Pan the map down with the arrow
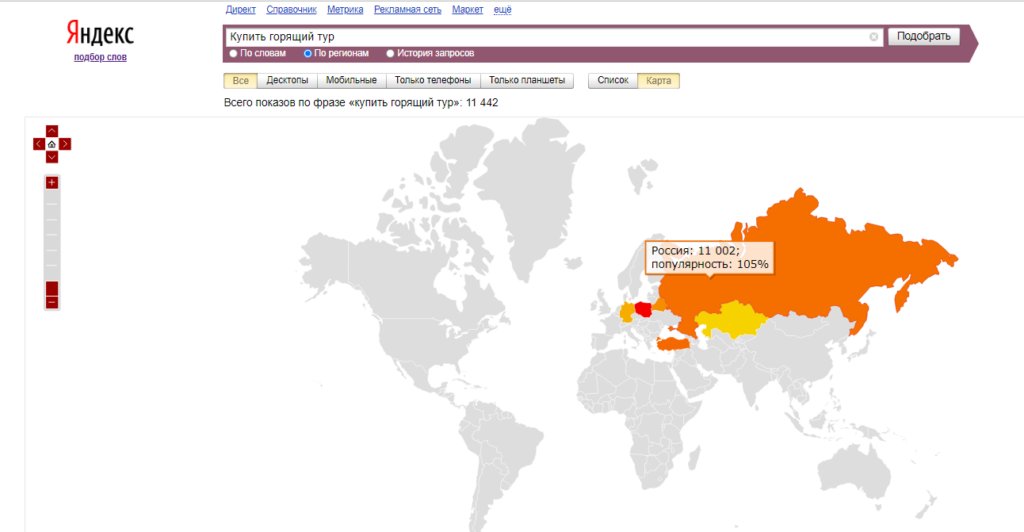The image size is (1024, 532). click(52, 157)
